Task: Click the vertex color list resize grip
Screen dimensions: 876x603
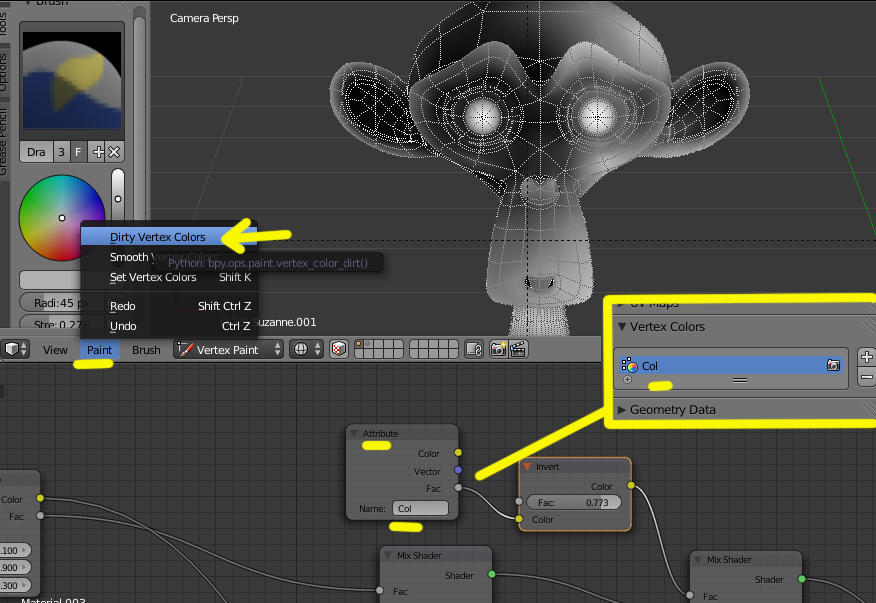Action: coord(740,380)
